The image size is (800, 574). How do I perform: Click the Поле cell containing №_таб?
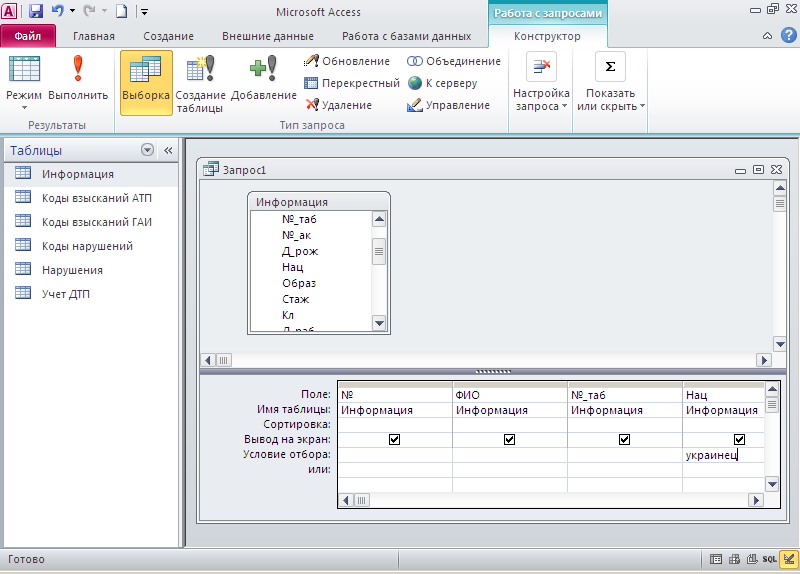[x=624, y=395]
